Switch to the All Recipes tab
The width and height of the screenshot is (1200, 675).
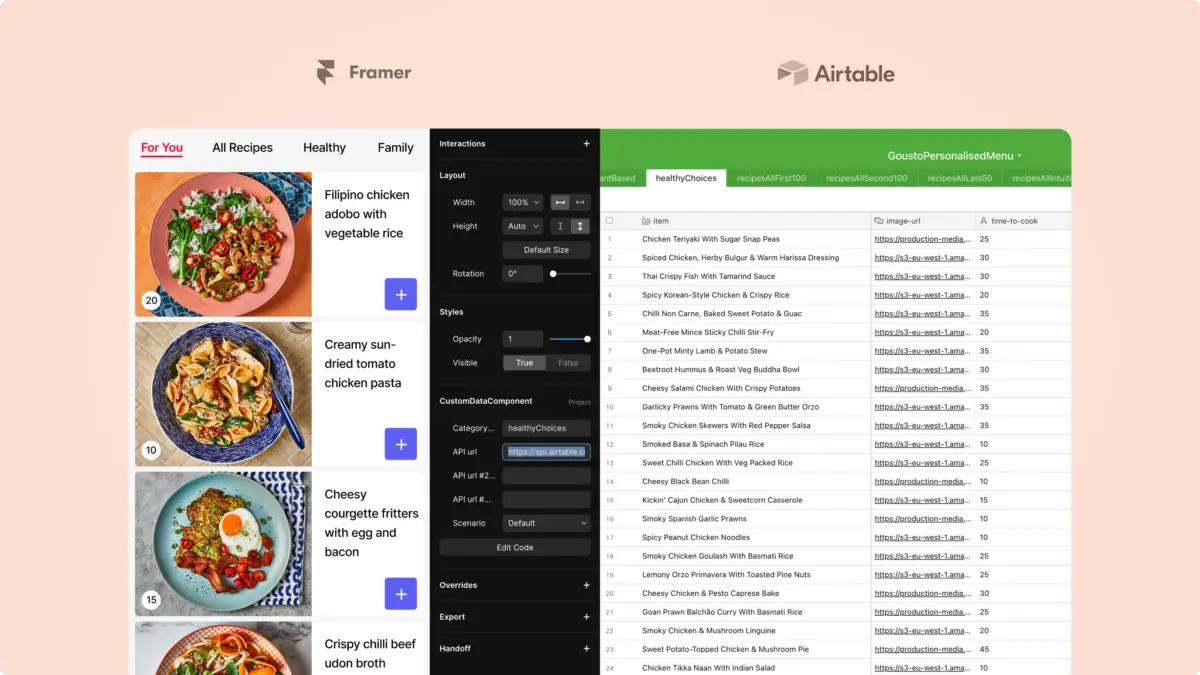(x=242, y=148)
